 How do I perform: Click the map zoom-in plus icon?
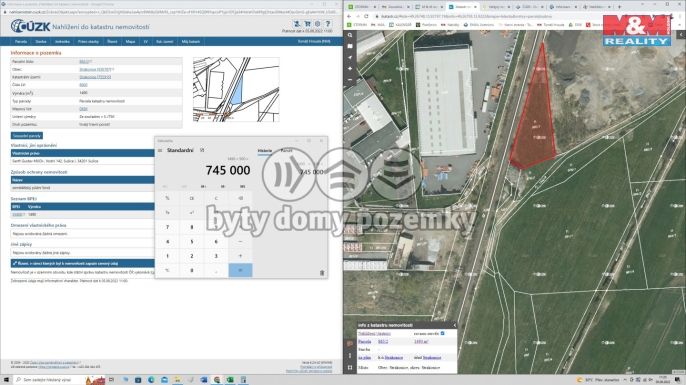tap(350, 69)
